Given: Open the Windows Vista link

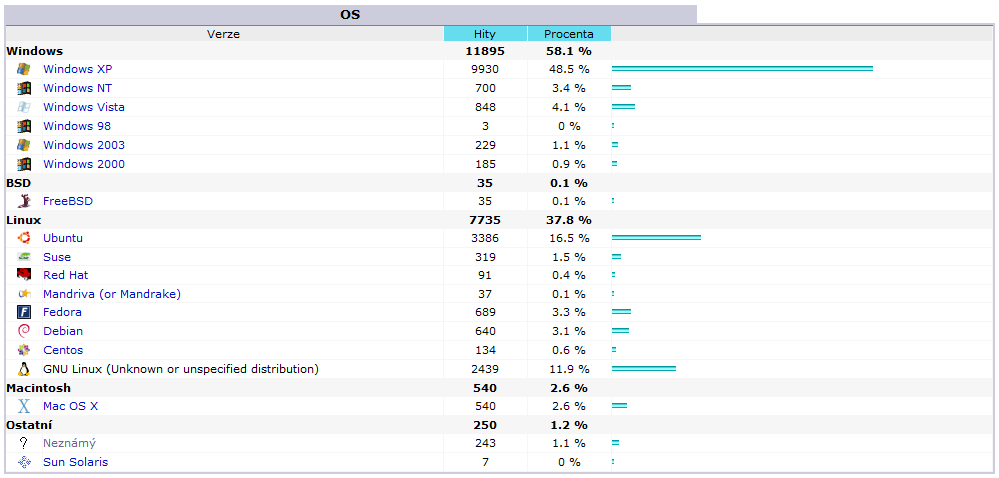Looking at the screenshot, I should (x=84, y=107).
